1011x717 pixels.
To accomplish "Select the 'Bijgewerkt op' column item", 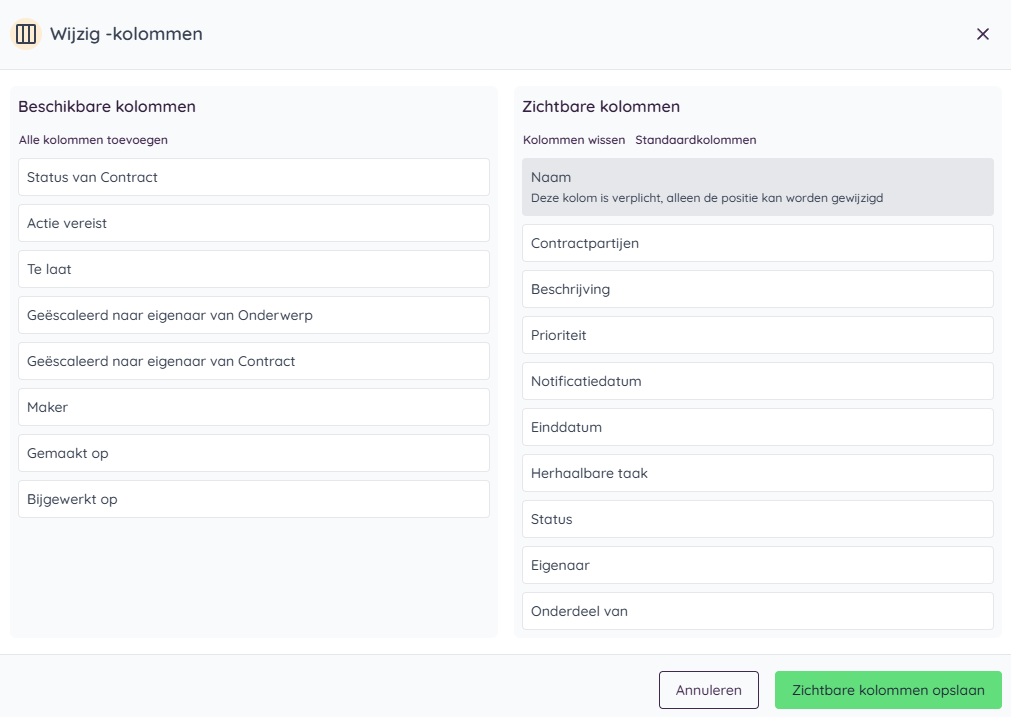I will [253, 499].
